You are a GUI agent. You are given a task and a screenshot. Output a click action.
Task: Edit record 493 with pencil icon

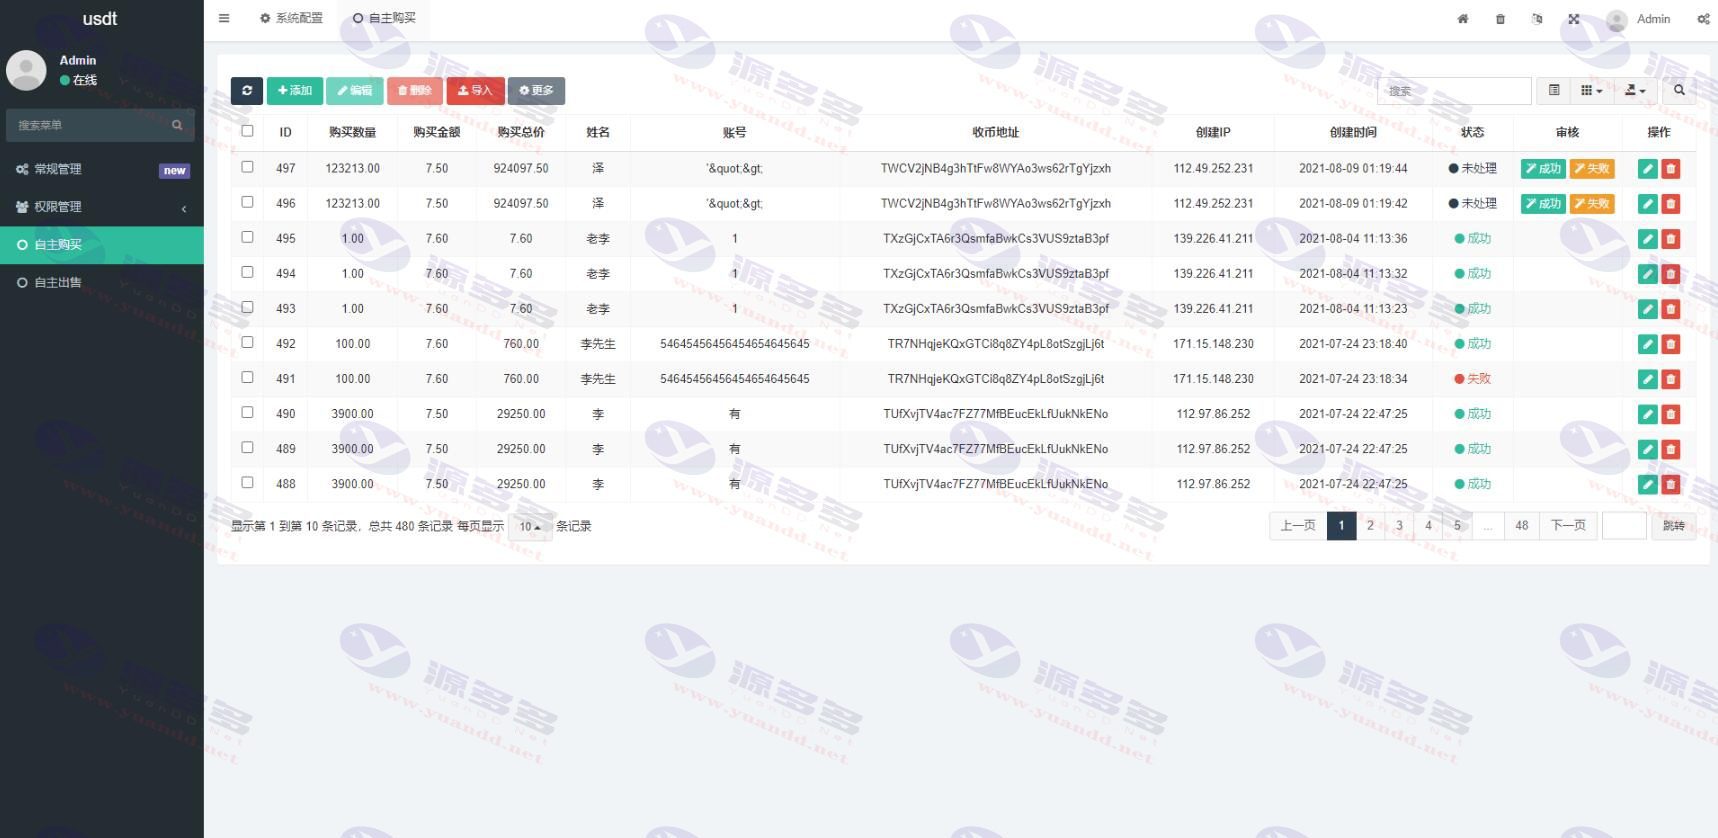[1648, 309]
